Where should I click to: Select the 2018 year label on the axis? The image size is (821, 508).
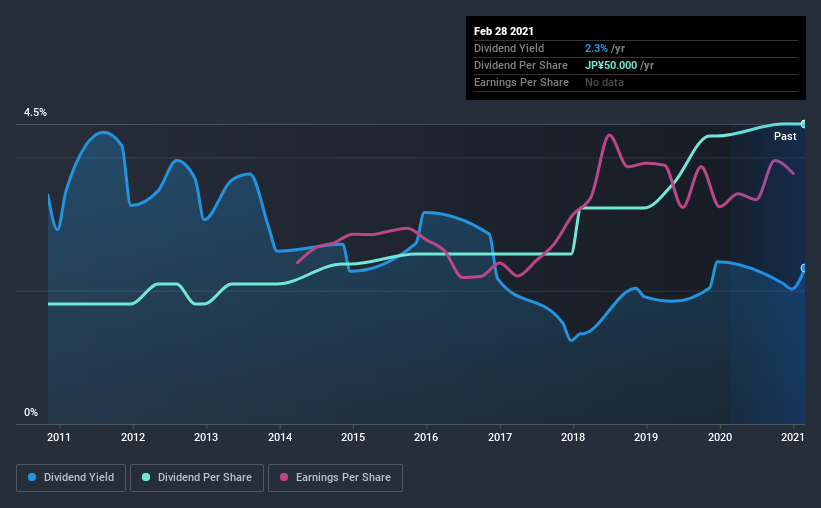click(x=573, y=437)
